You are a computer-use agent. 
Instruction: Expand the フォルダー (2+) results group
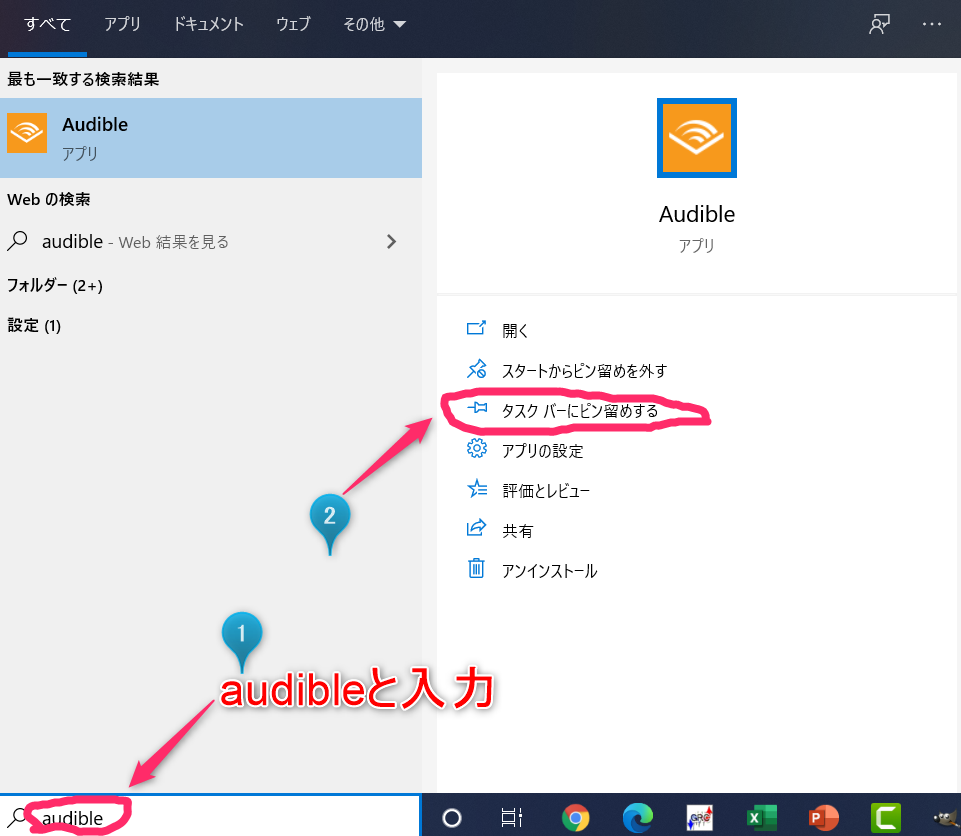click(x=55, y=286)
